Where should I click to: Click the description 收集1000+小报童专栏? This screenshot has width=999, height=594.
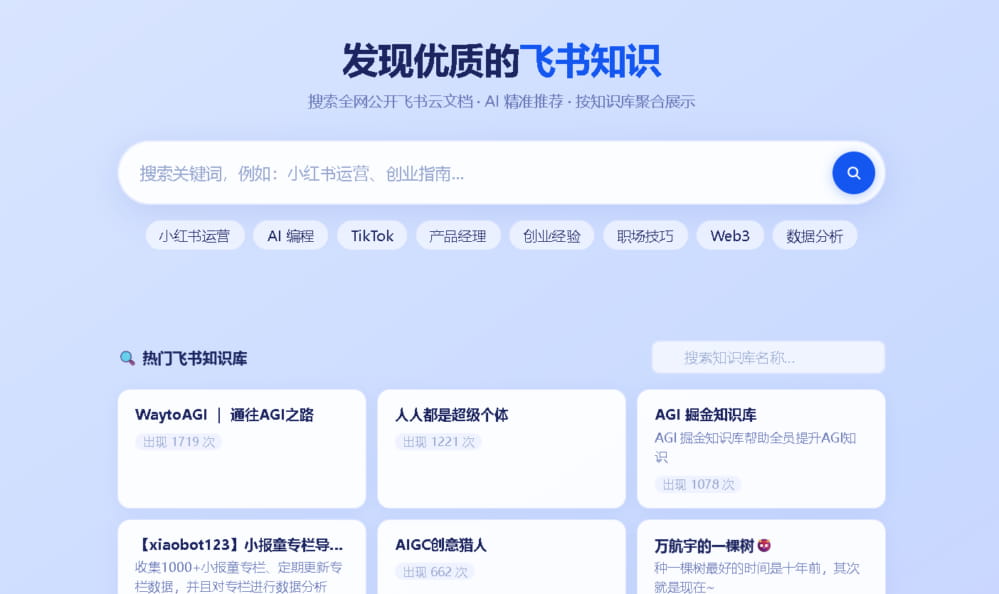click(239, 577)
